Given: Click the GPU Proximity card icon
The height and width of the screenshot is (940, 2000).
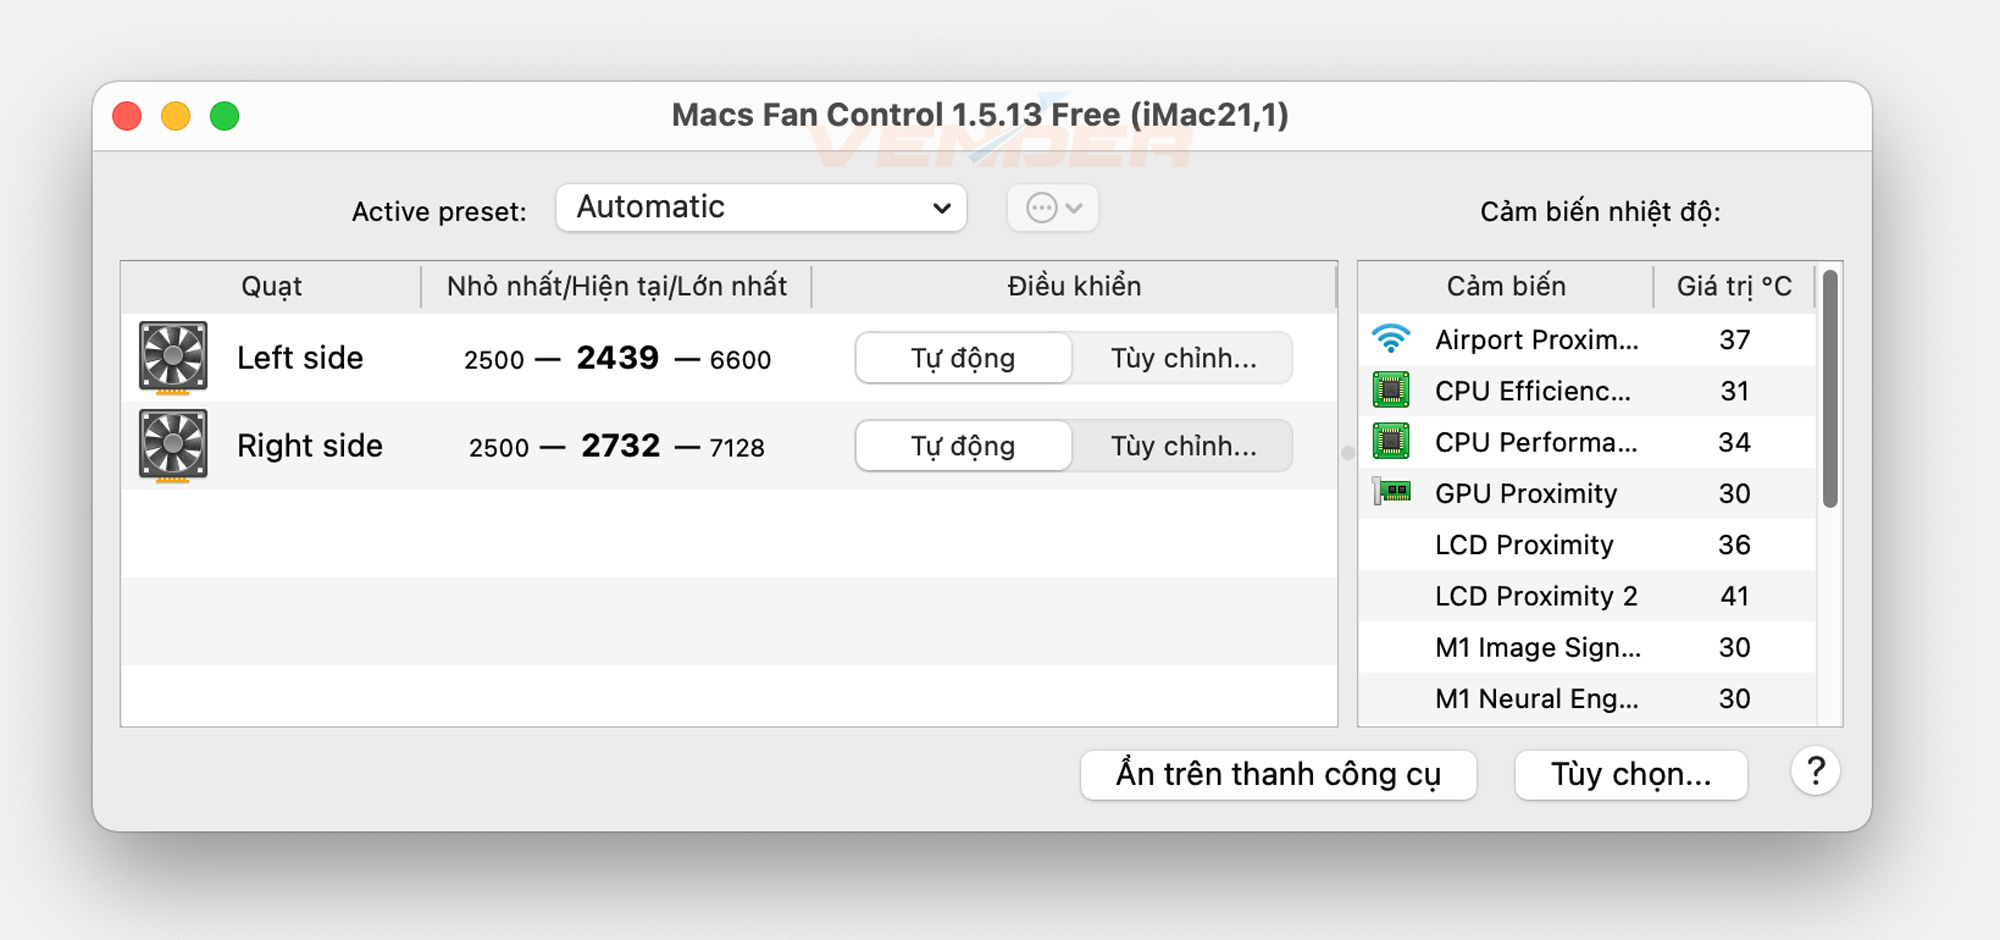Looking at the screenshot, I should 1390,492.
